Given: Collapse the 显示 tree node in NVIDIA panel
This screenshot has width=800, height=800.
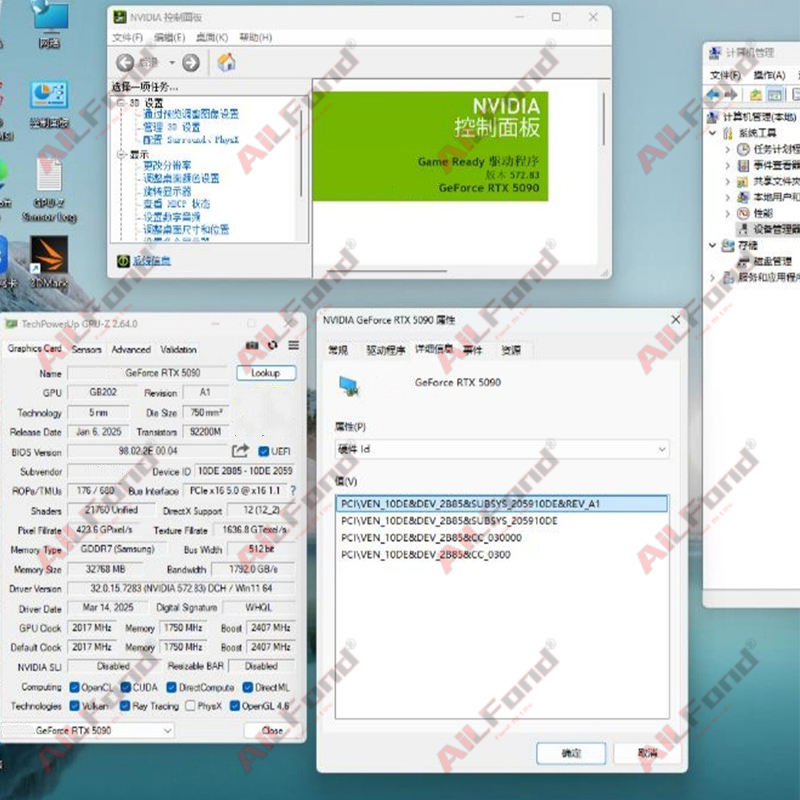Looking at the screenshot, I should [121, 154].
